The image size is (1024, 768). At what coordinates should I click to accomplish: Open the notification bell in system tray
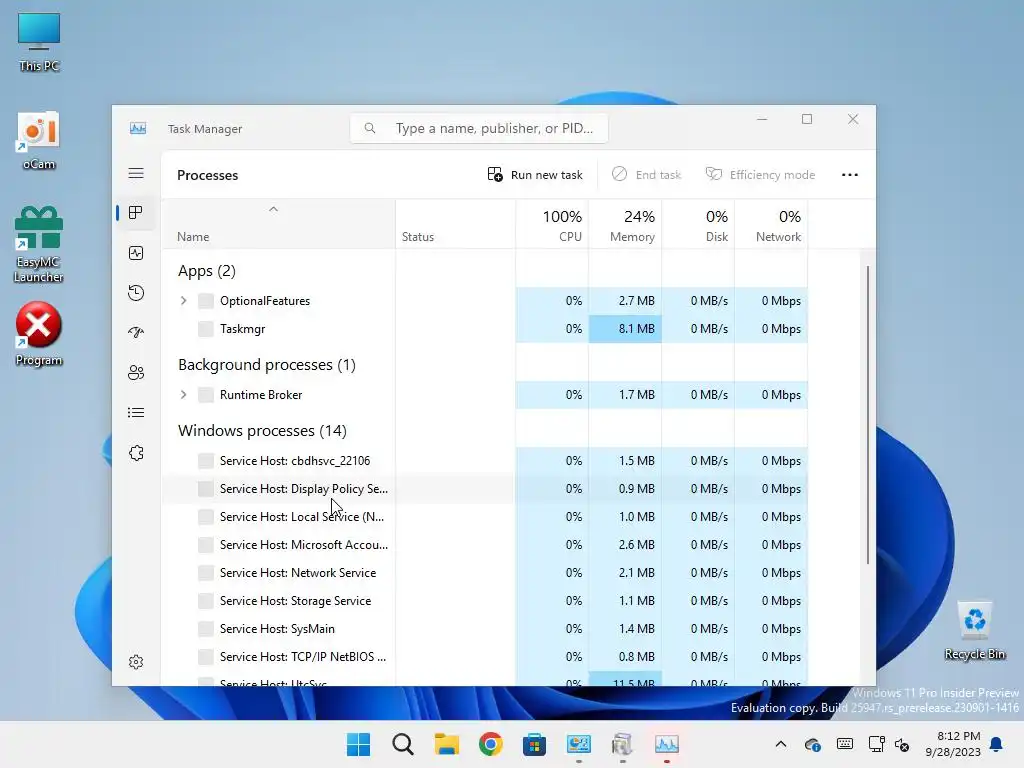(997, 744)
